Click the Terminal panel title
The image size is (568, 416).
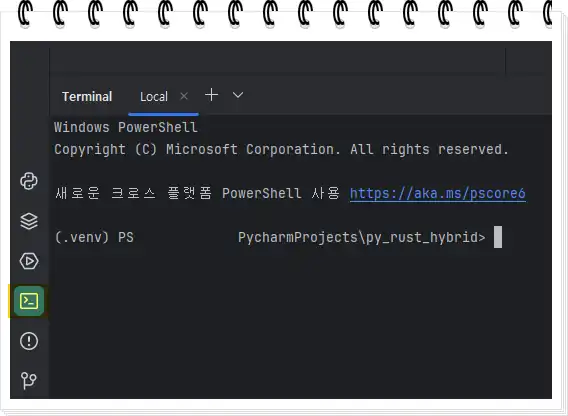click(87, 97)
